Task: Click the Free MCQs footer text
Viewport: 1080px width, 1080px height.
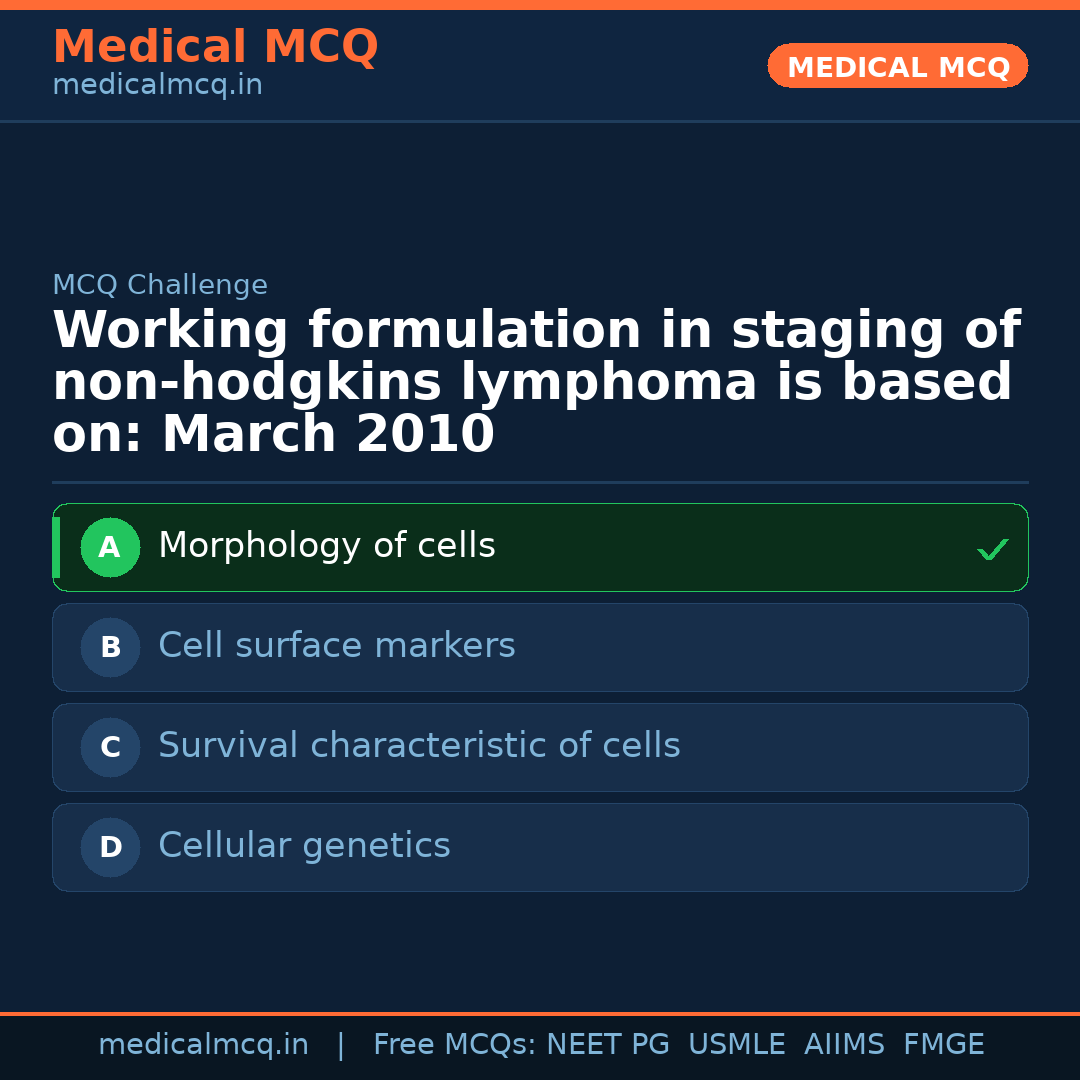Action: 454,1045
